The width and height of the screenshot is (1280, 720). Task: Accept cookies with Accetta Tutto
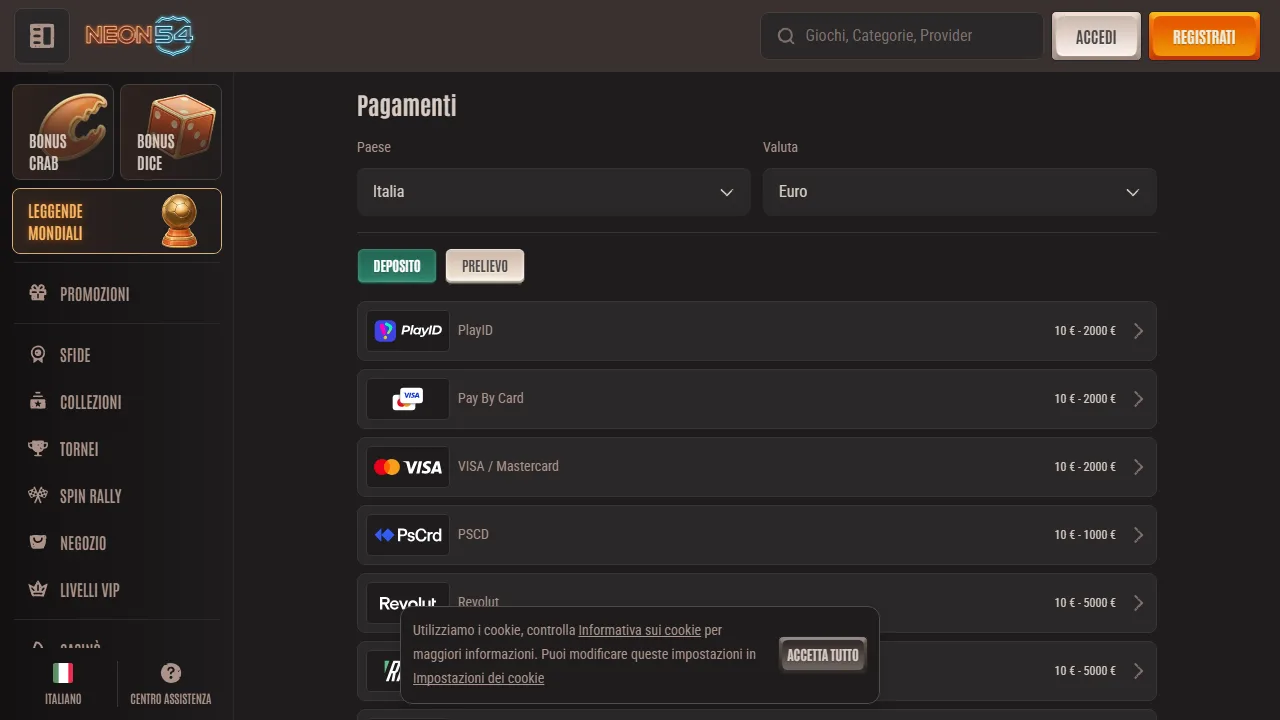[x=823, y=655]
